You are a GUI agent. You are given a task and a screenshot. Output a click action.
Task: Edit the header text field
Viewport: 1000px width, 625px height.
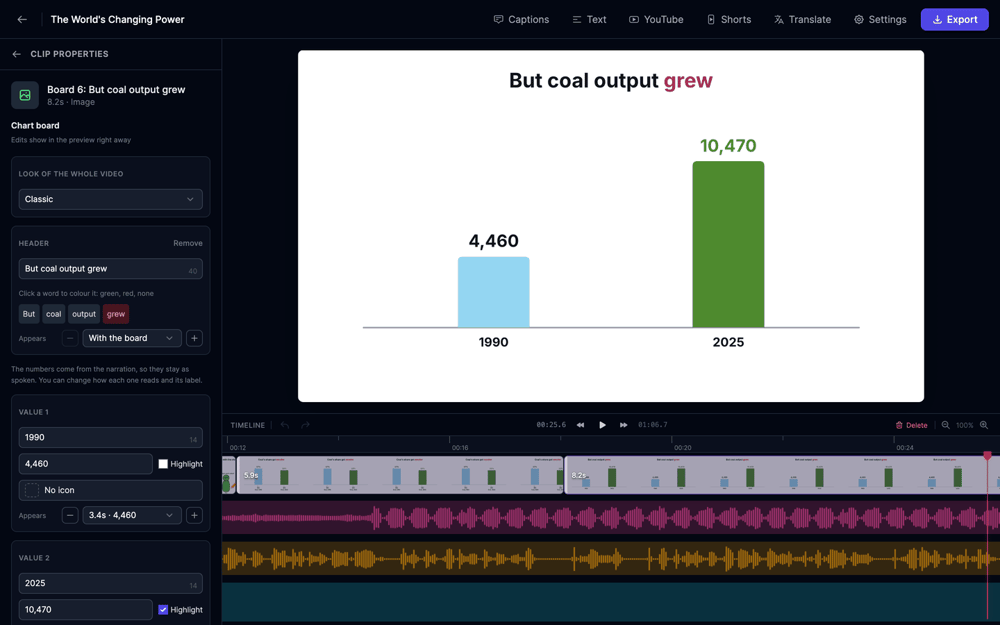(x=110, y=268)
